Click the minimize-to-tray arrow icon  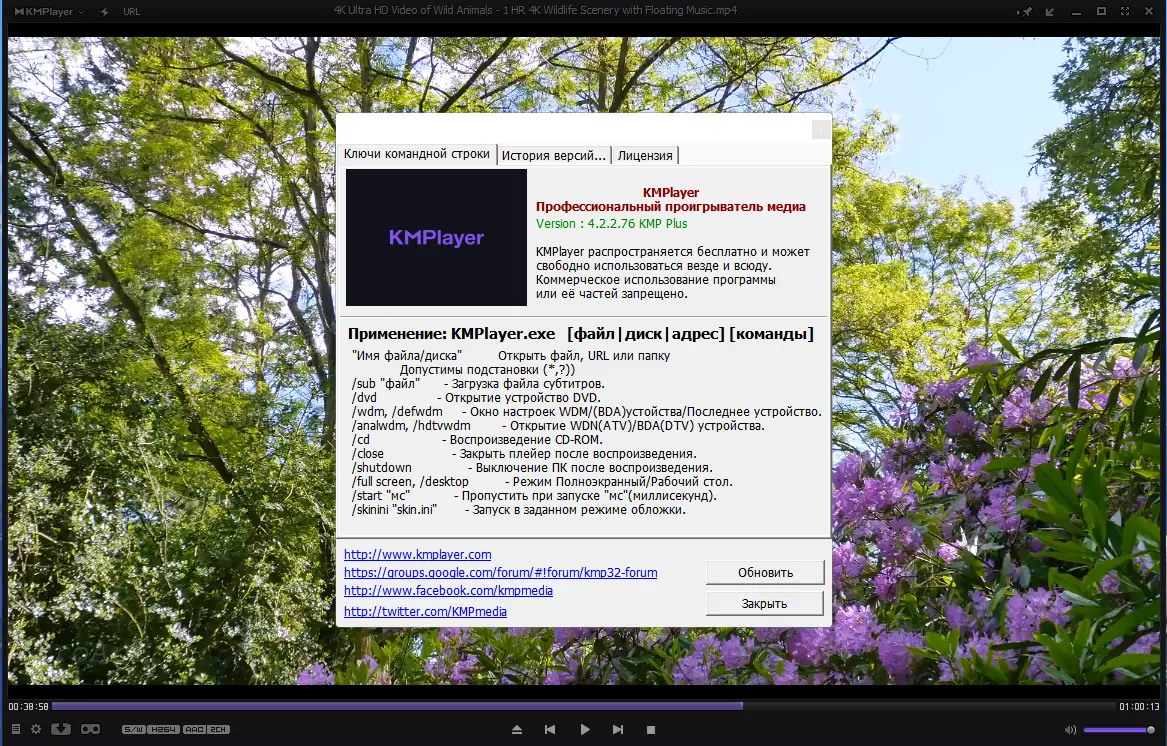point(1050,11)
